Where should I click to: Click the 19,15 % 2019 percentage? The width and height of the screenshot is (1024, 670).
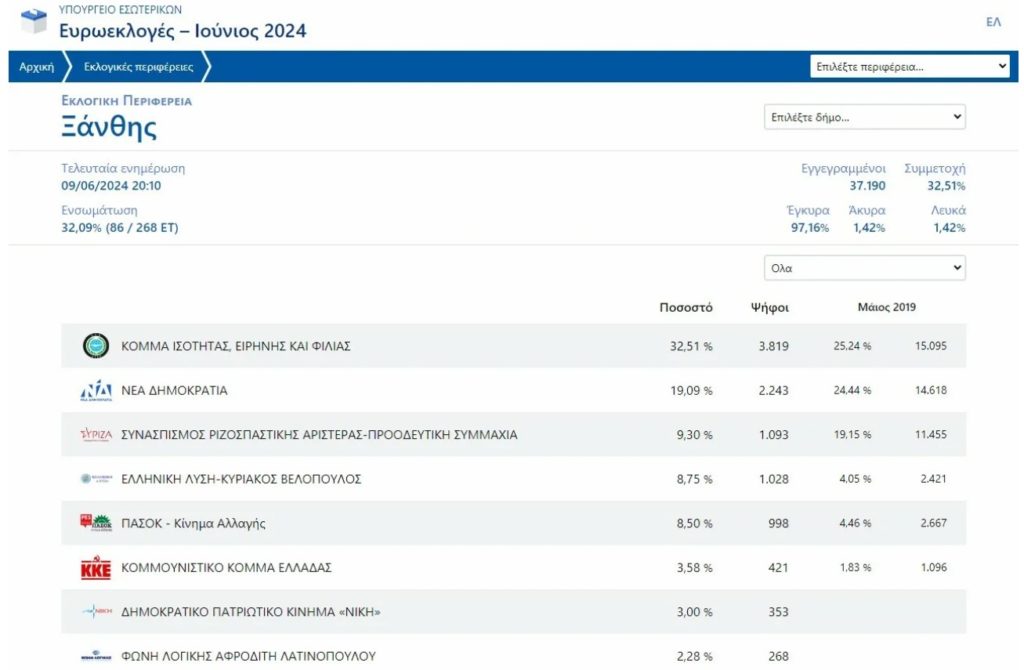(852, 434)
